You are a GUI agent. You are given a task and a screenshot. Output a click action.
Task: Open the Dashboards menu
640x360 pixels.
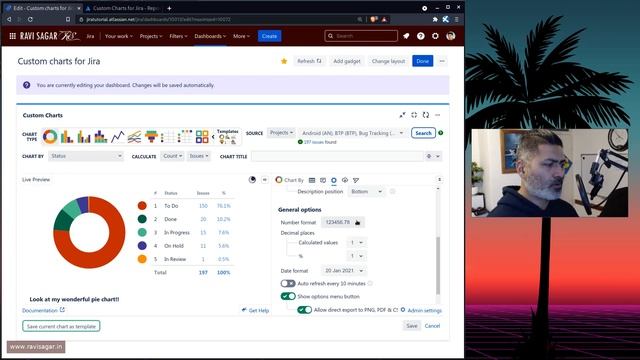pos(210,36)
